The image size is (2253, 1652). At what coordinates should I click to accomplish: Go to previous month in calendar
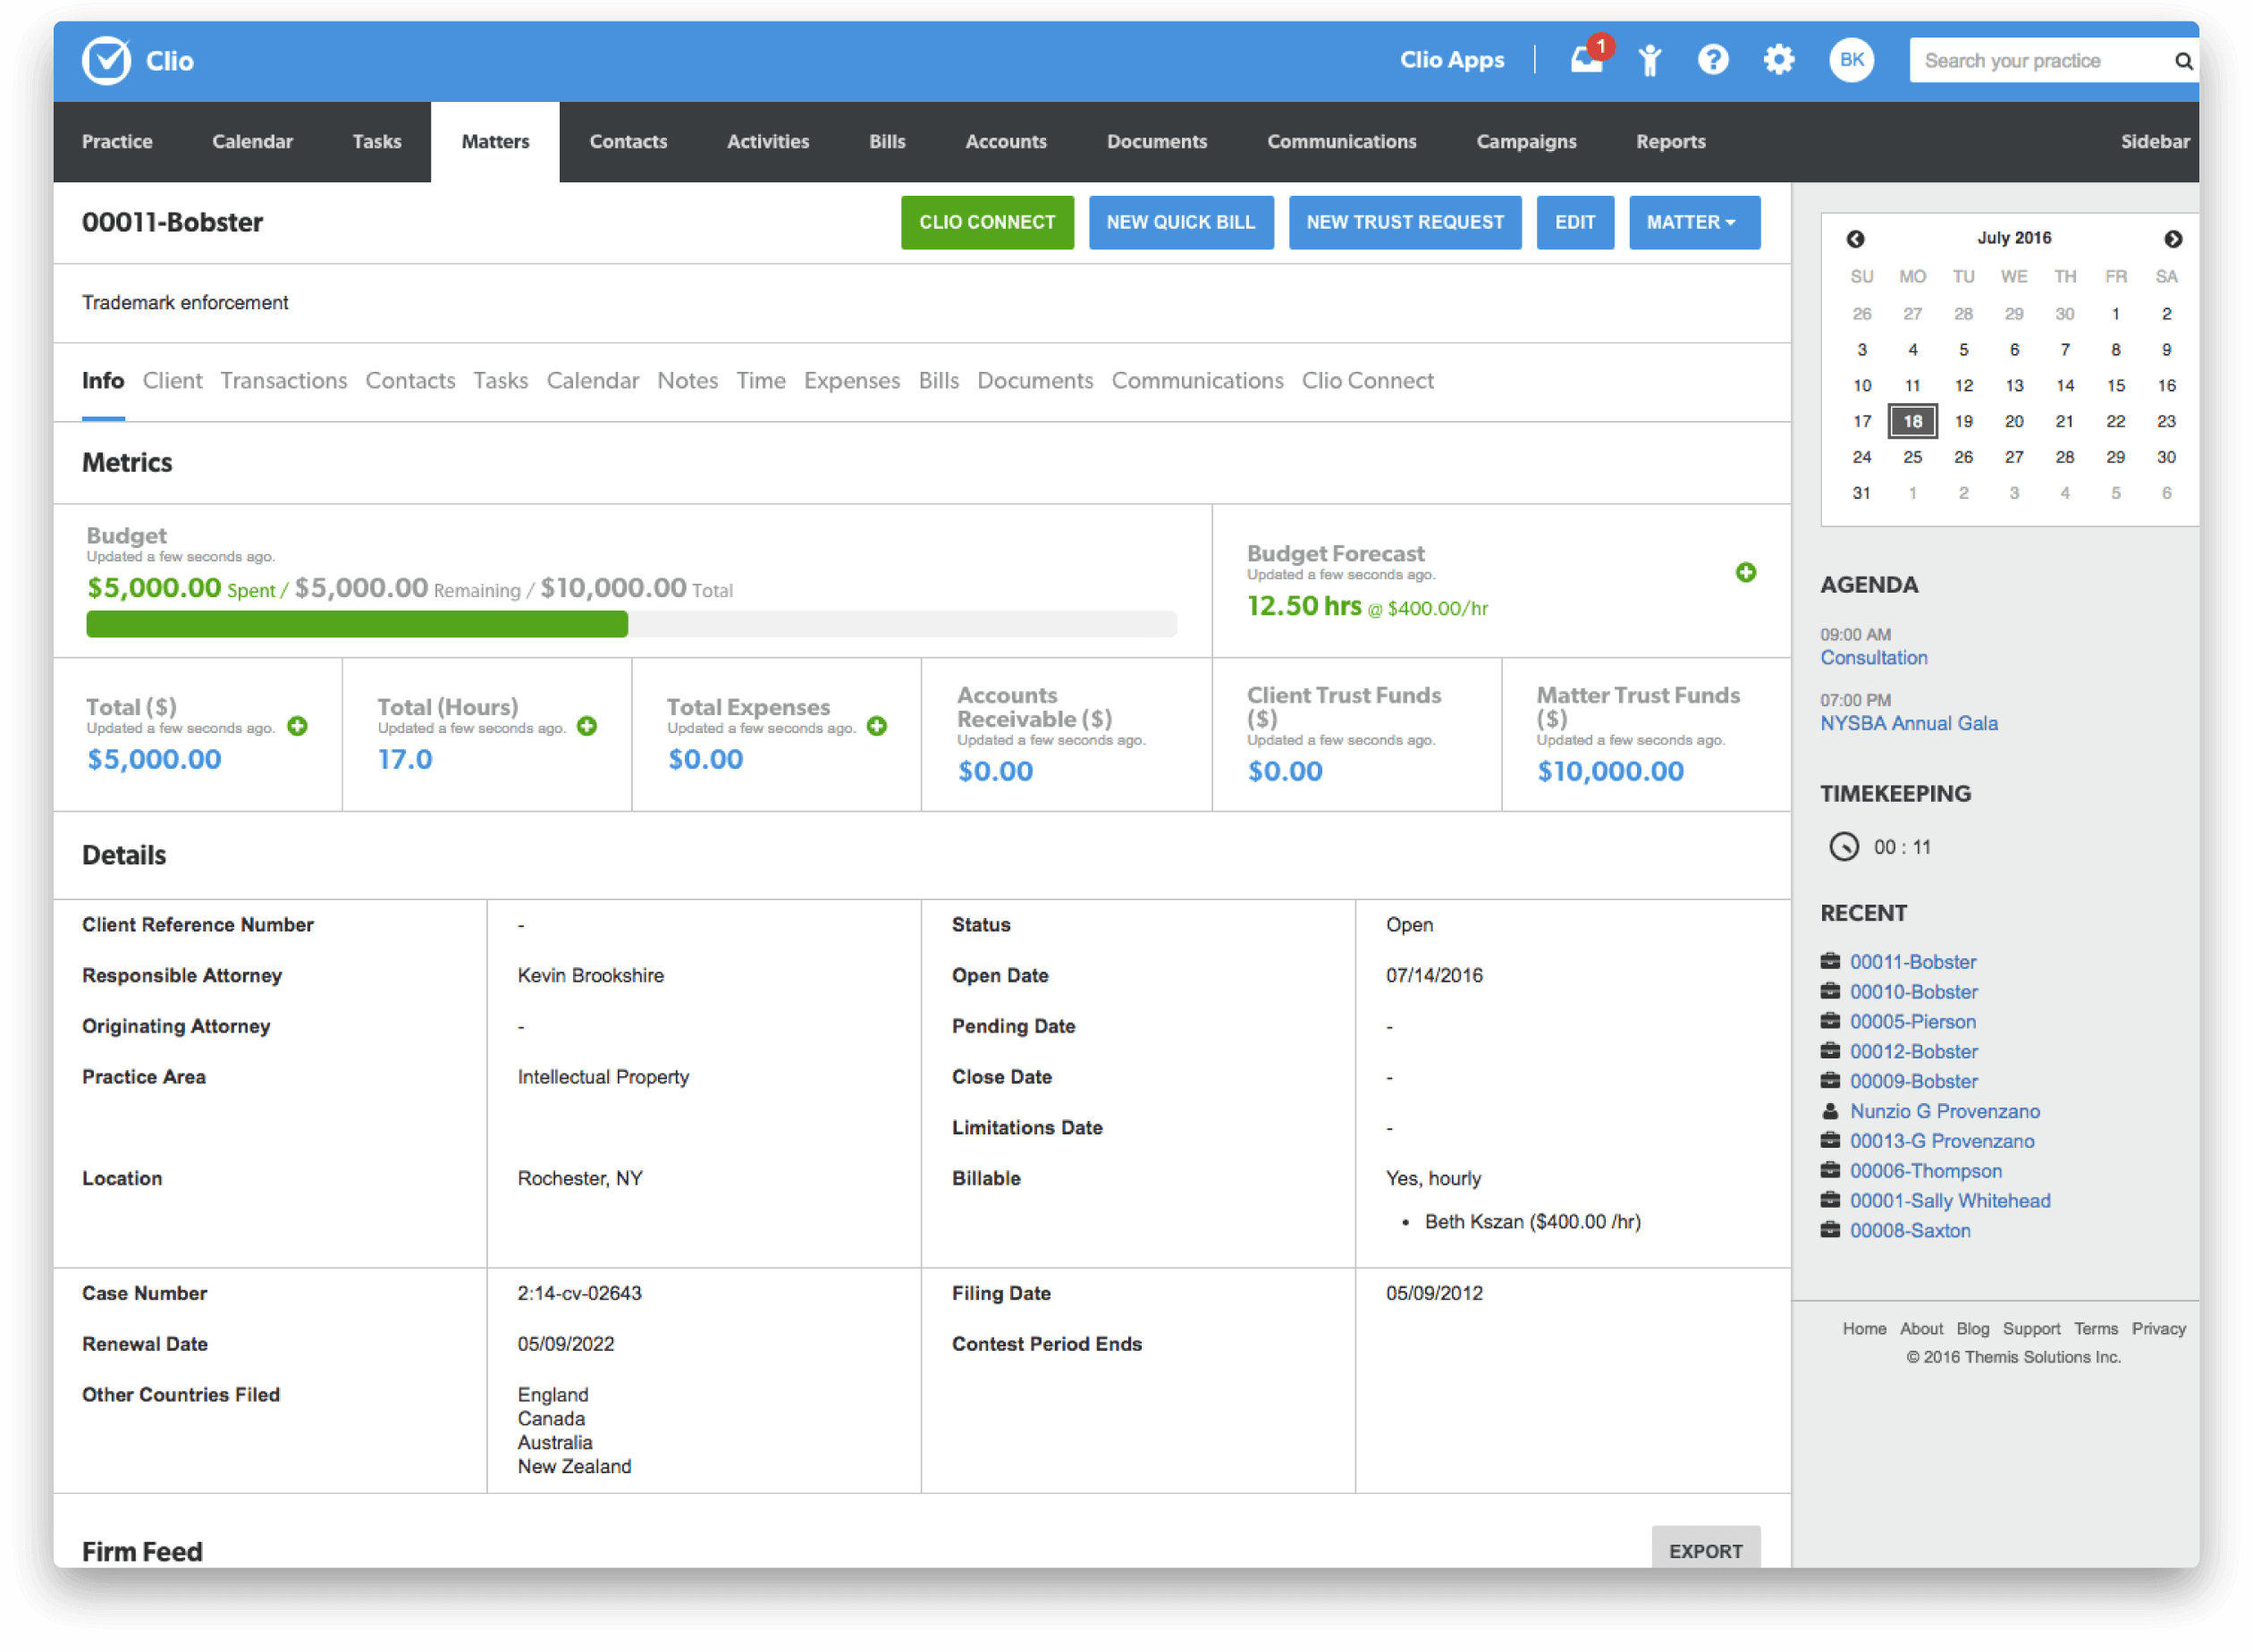point(1855,239)
